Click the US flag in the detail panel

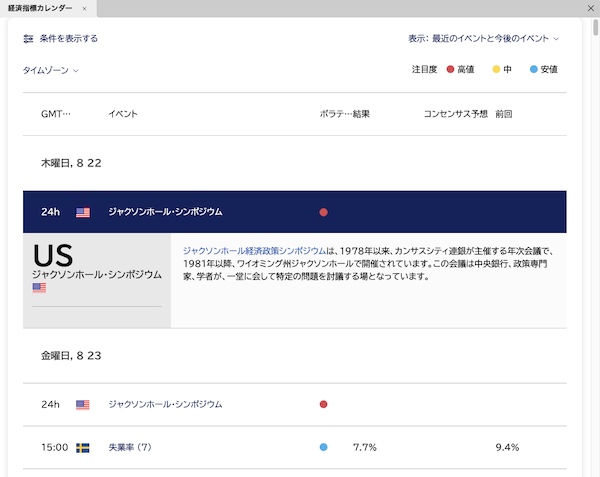point(39,288)
